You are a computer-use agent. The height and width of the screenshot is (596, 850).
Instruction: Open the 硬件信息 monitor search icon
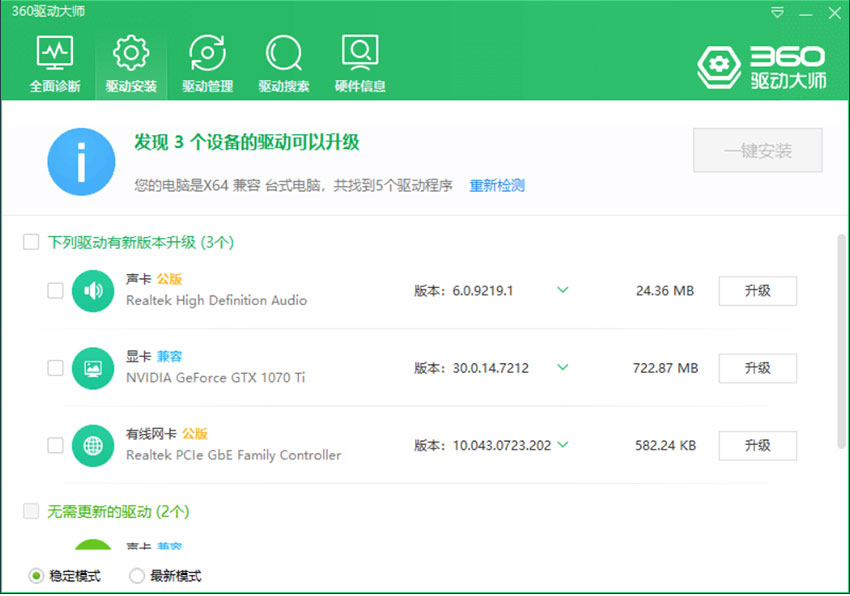(360, 53)
